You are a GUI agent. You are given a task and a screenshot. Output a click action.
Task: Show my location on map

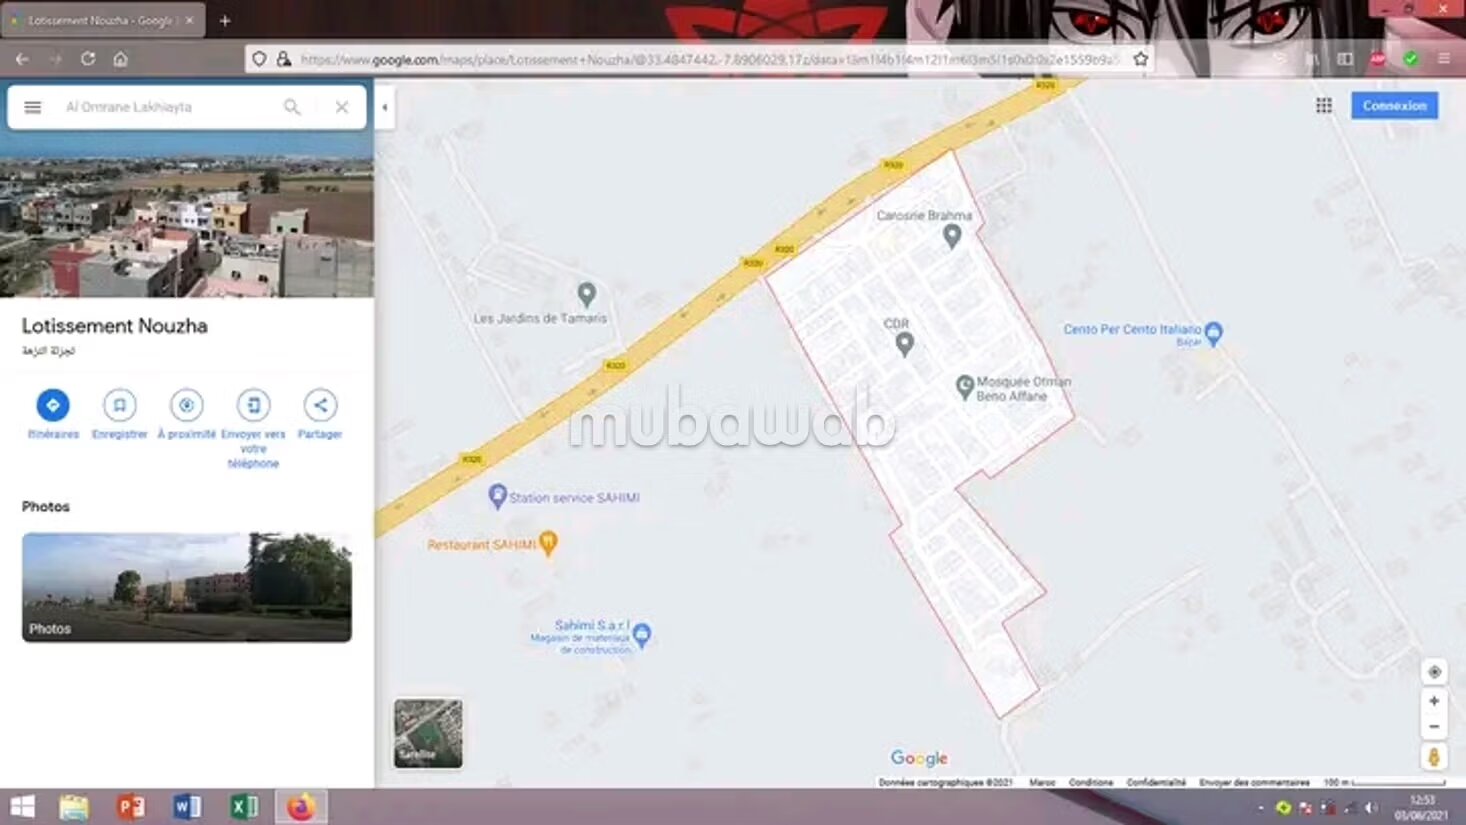click(x=1434, y=672)
